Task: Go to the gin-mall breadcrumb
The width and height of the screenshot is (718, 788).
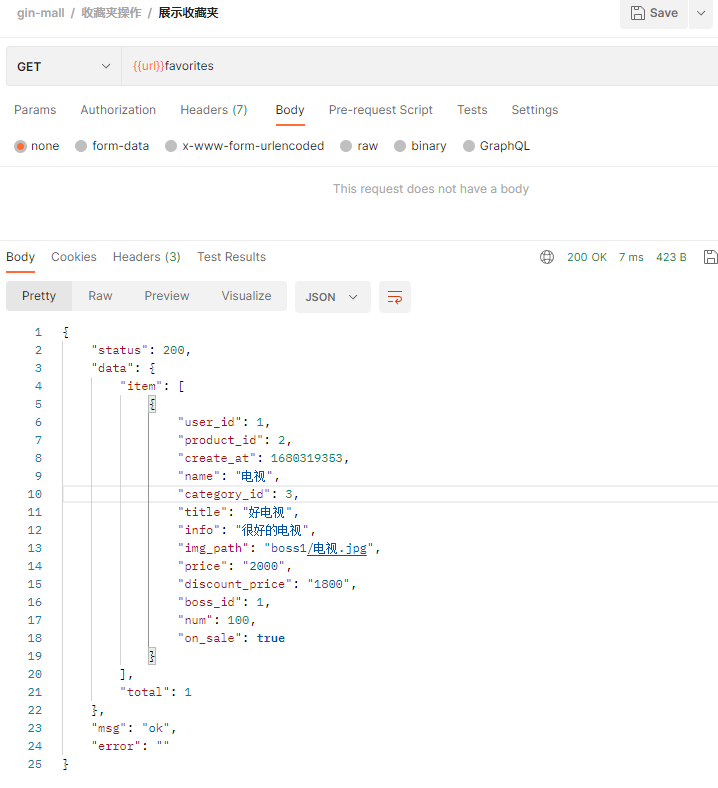Action: point(41,13)
